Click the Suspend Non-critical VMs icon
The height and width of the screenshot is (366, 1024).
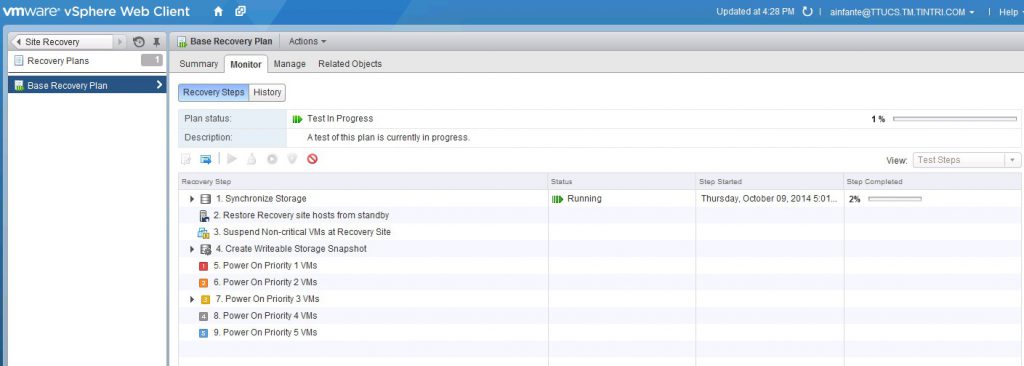point(203,232)
